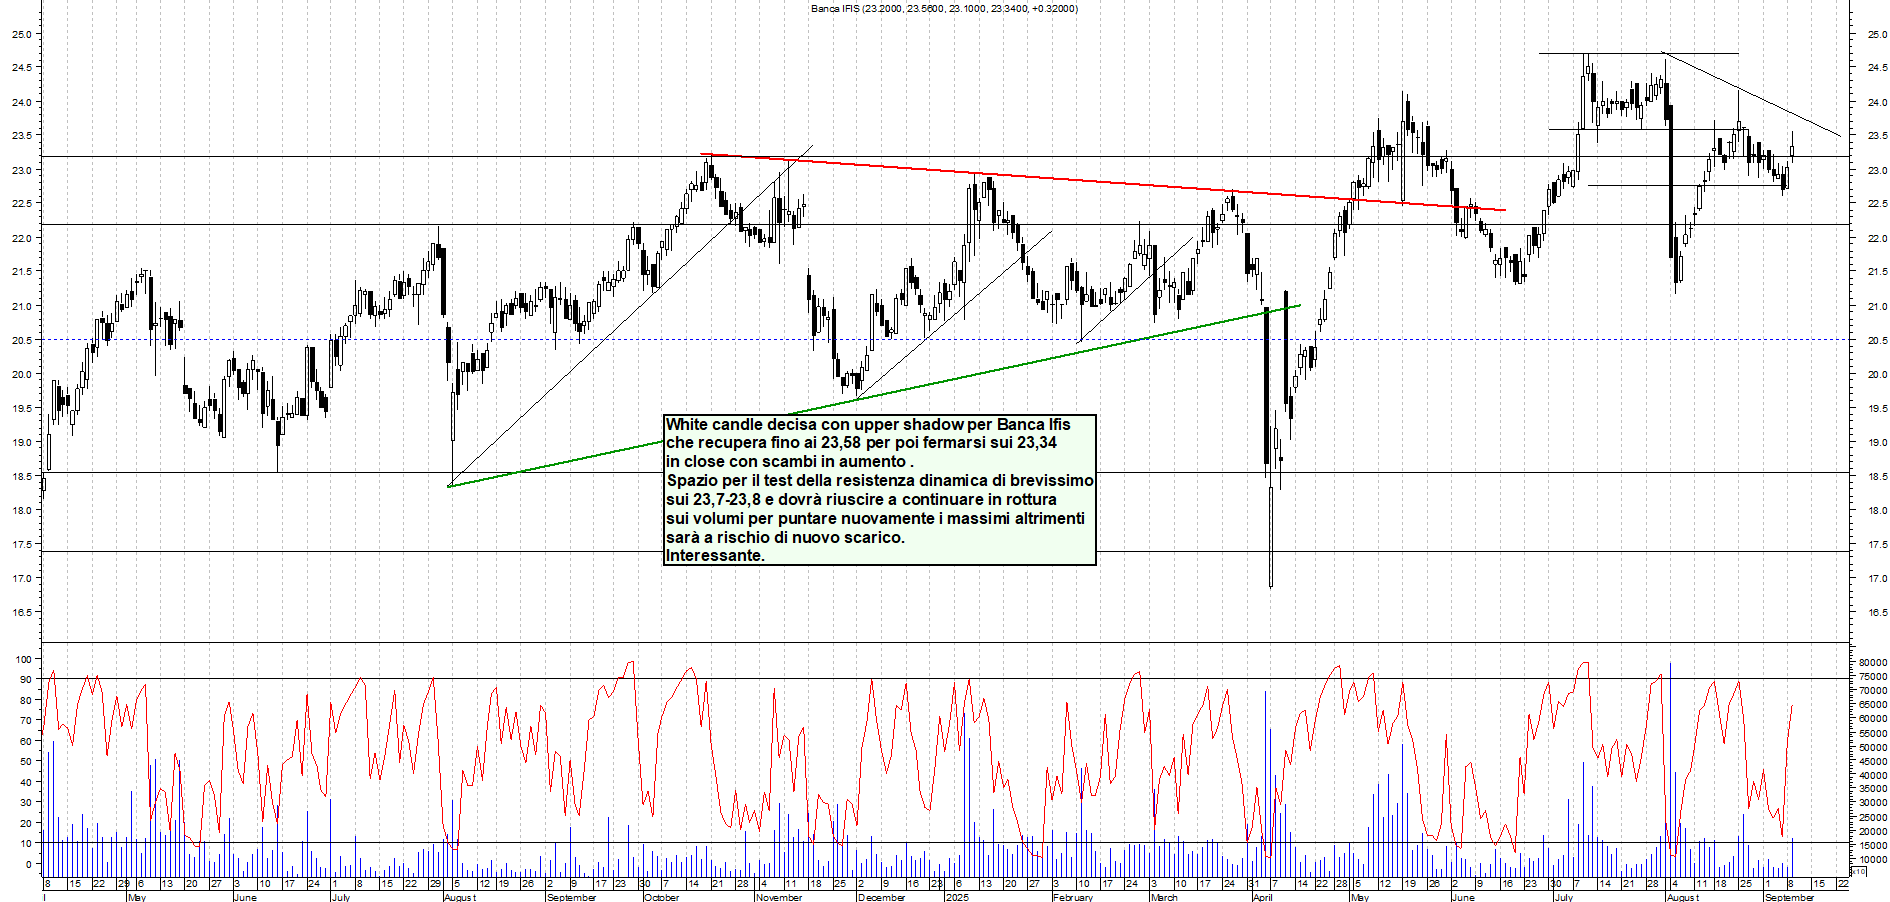Select the 16.5 price label on the left axis
The height and width of the screenshot is (902, 1890).
(21, 612)
